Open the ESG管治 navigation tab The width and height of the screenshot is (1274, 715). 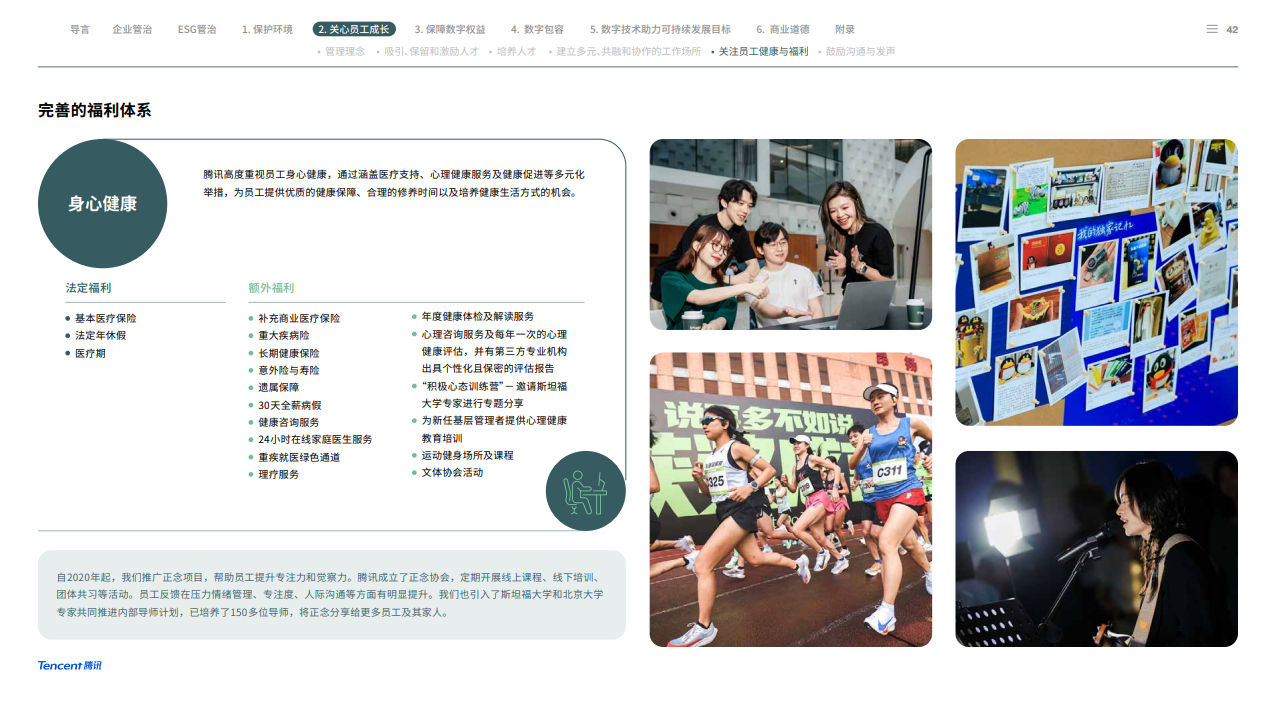tap(197, 29)
